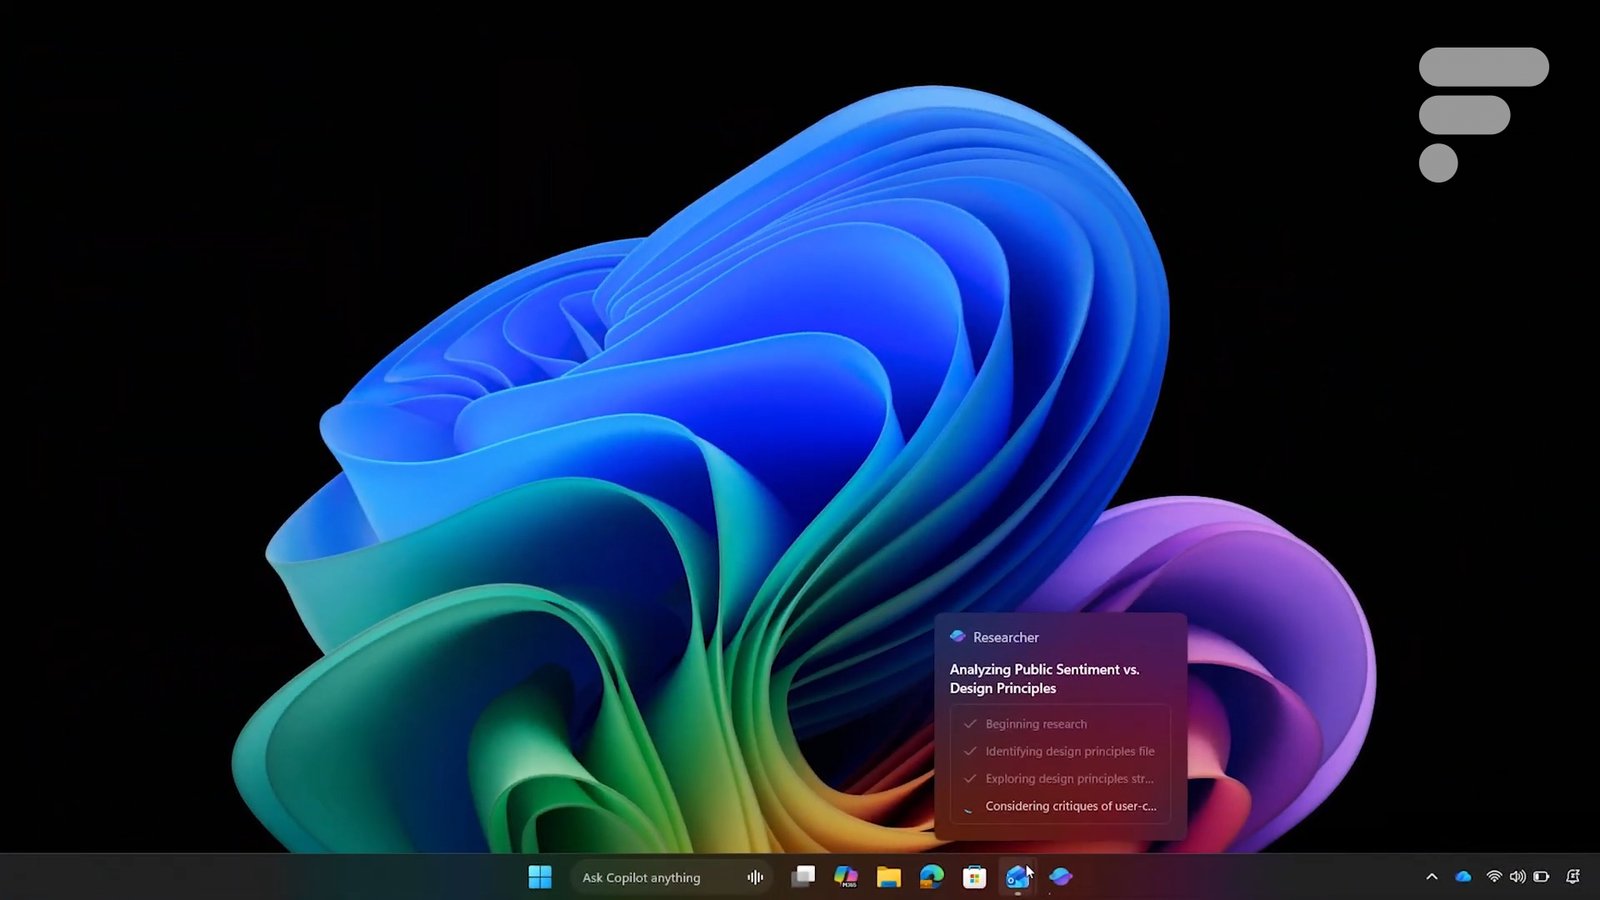Launch Microsoft Edge browser

coord(931,877)
